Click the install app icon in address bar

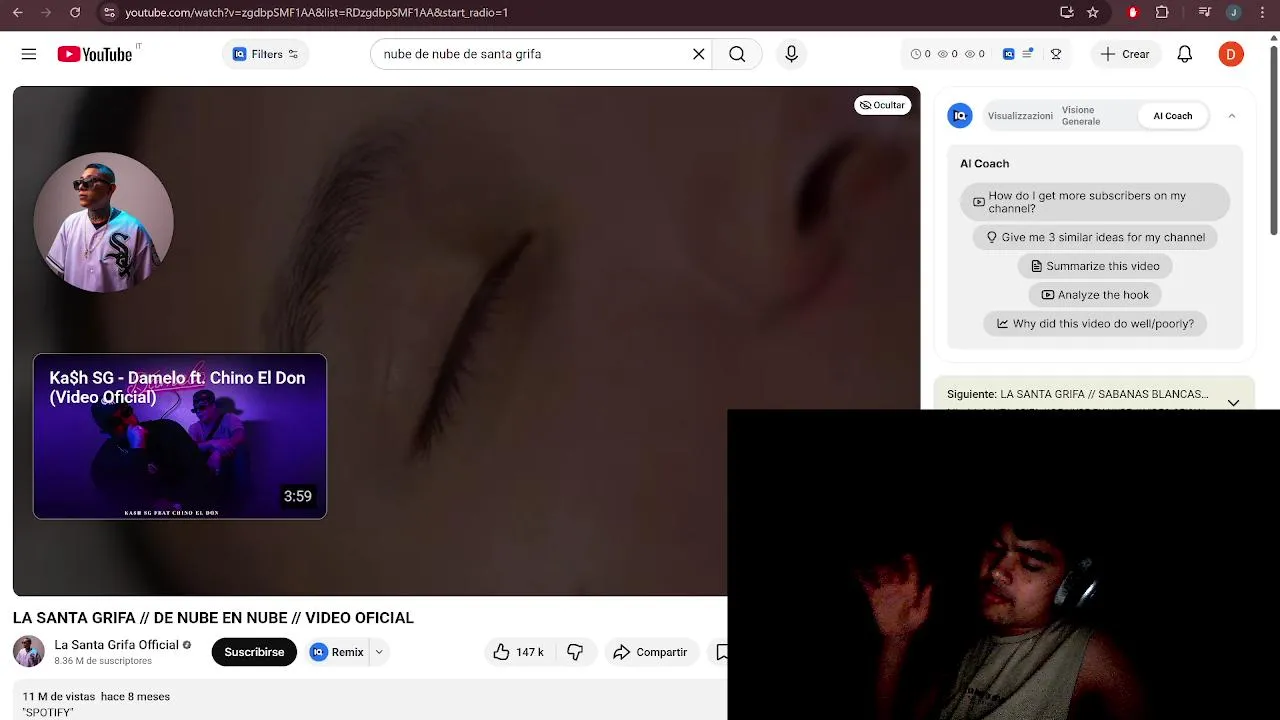point(1067,12)
